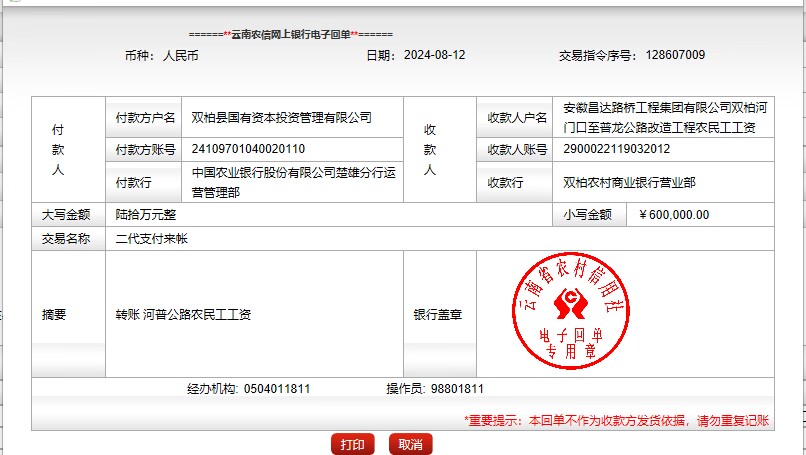806x455 pixels.
Task: Select the date value 2024-08-12
Action: tap(434, 55)
